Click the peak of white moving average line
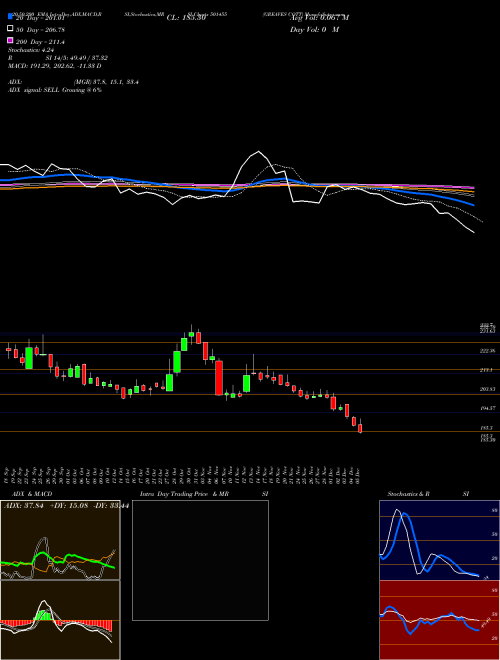The image size is (500, 660). point(258,152)
